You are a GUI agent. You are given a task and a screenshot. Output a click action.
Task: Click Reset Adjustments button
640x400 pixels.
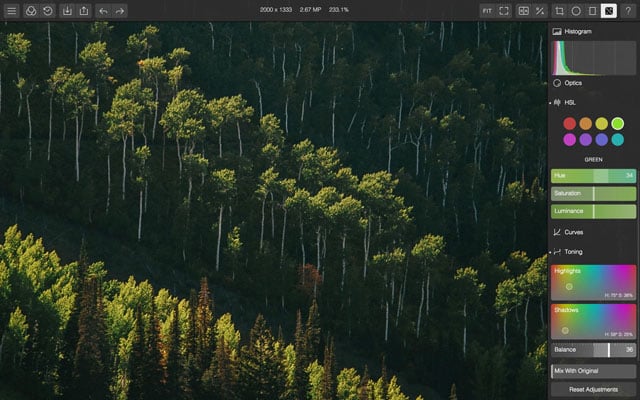[x=593, y=390]
